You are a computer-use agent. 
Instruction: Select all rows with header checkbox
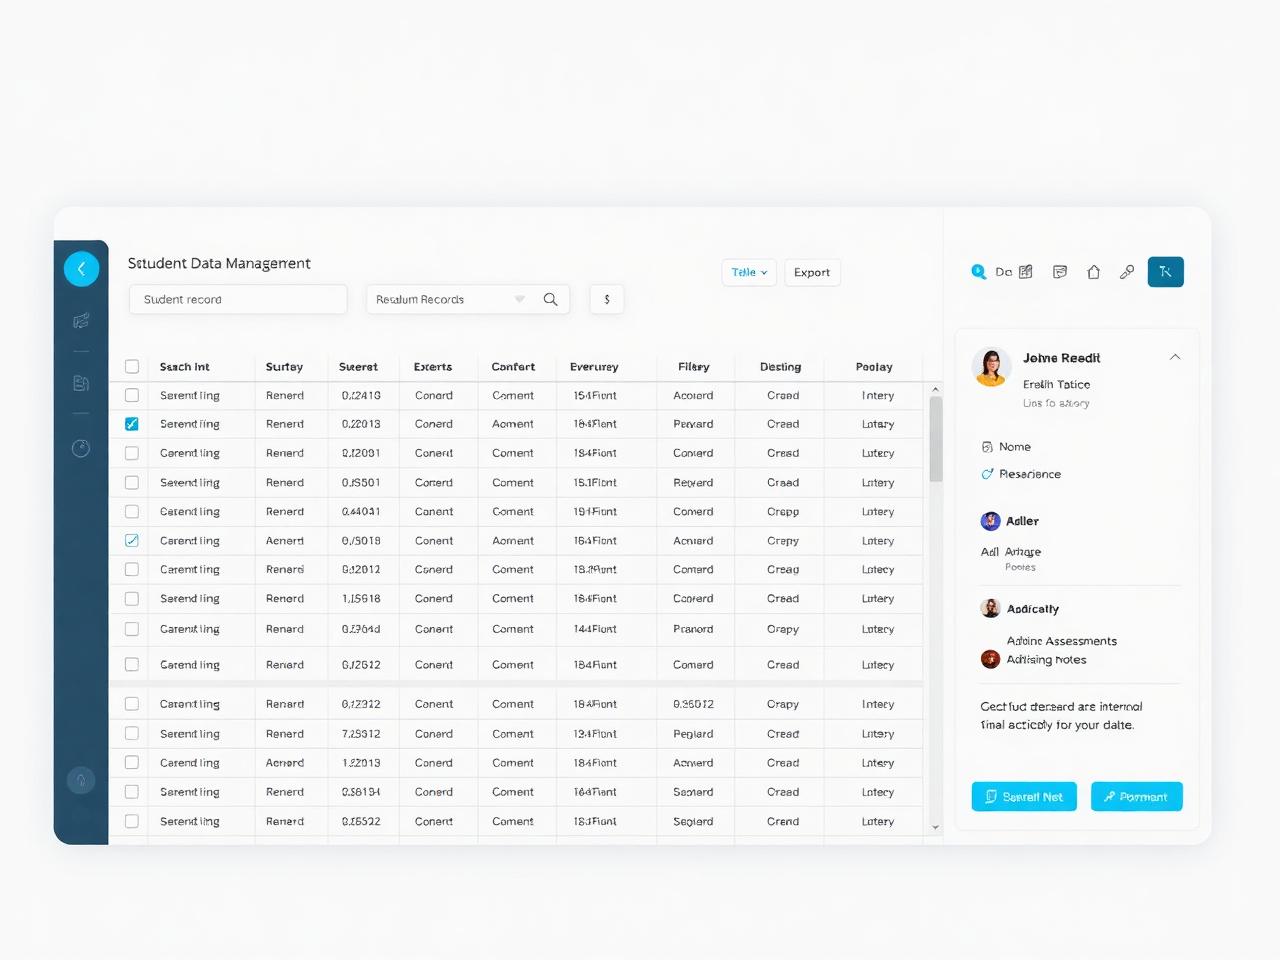131,367
